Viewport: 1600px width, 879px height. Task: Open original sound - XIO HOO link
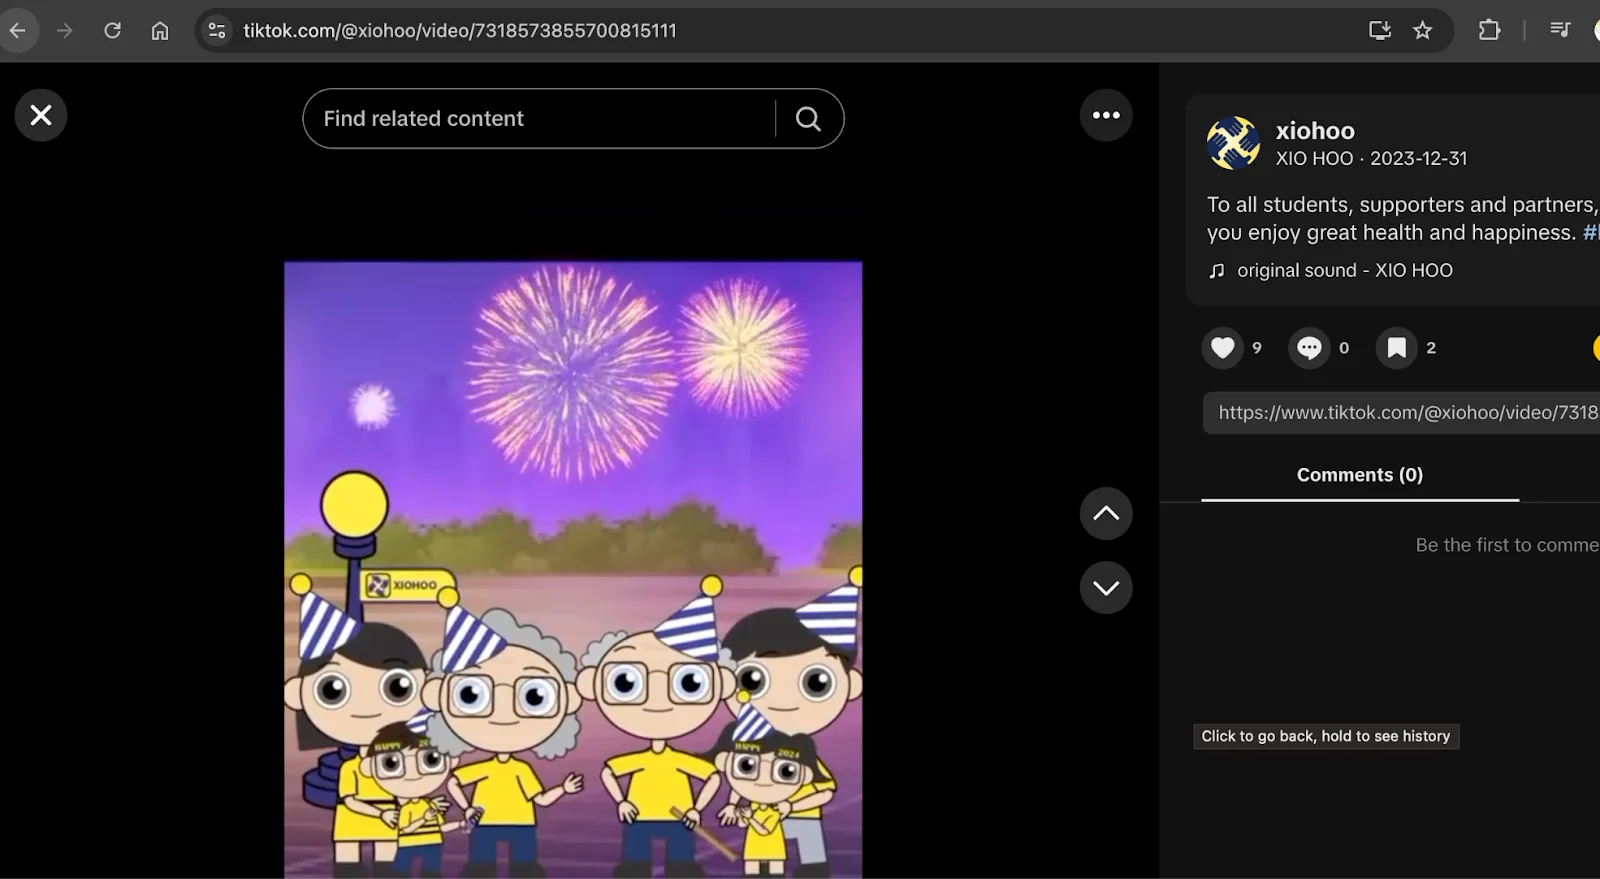(x=1344, y=271)
